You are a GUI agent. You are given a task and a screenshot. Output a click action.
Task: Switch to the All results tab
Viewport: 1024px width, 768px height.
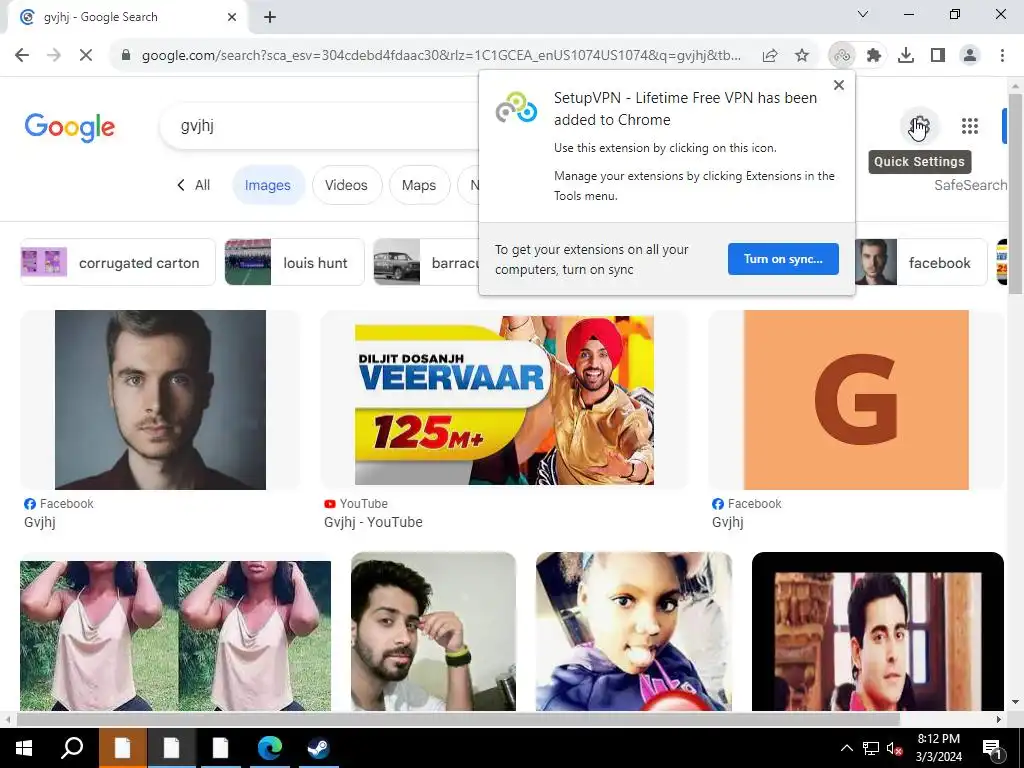click(193, 185)
